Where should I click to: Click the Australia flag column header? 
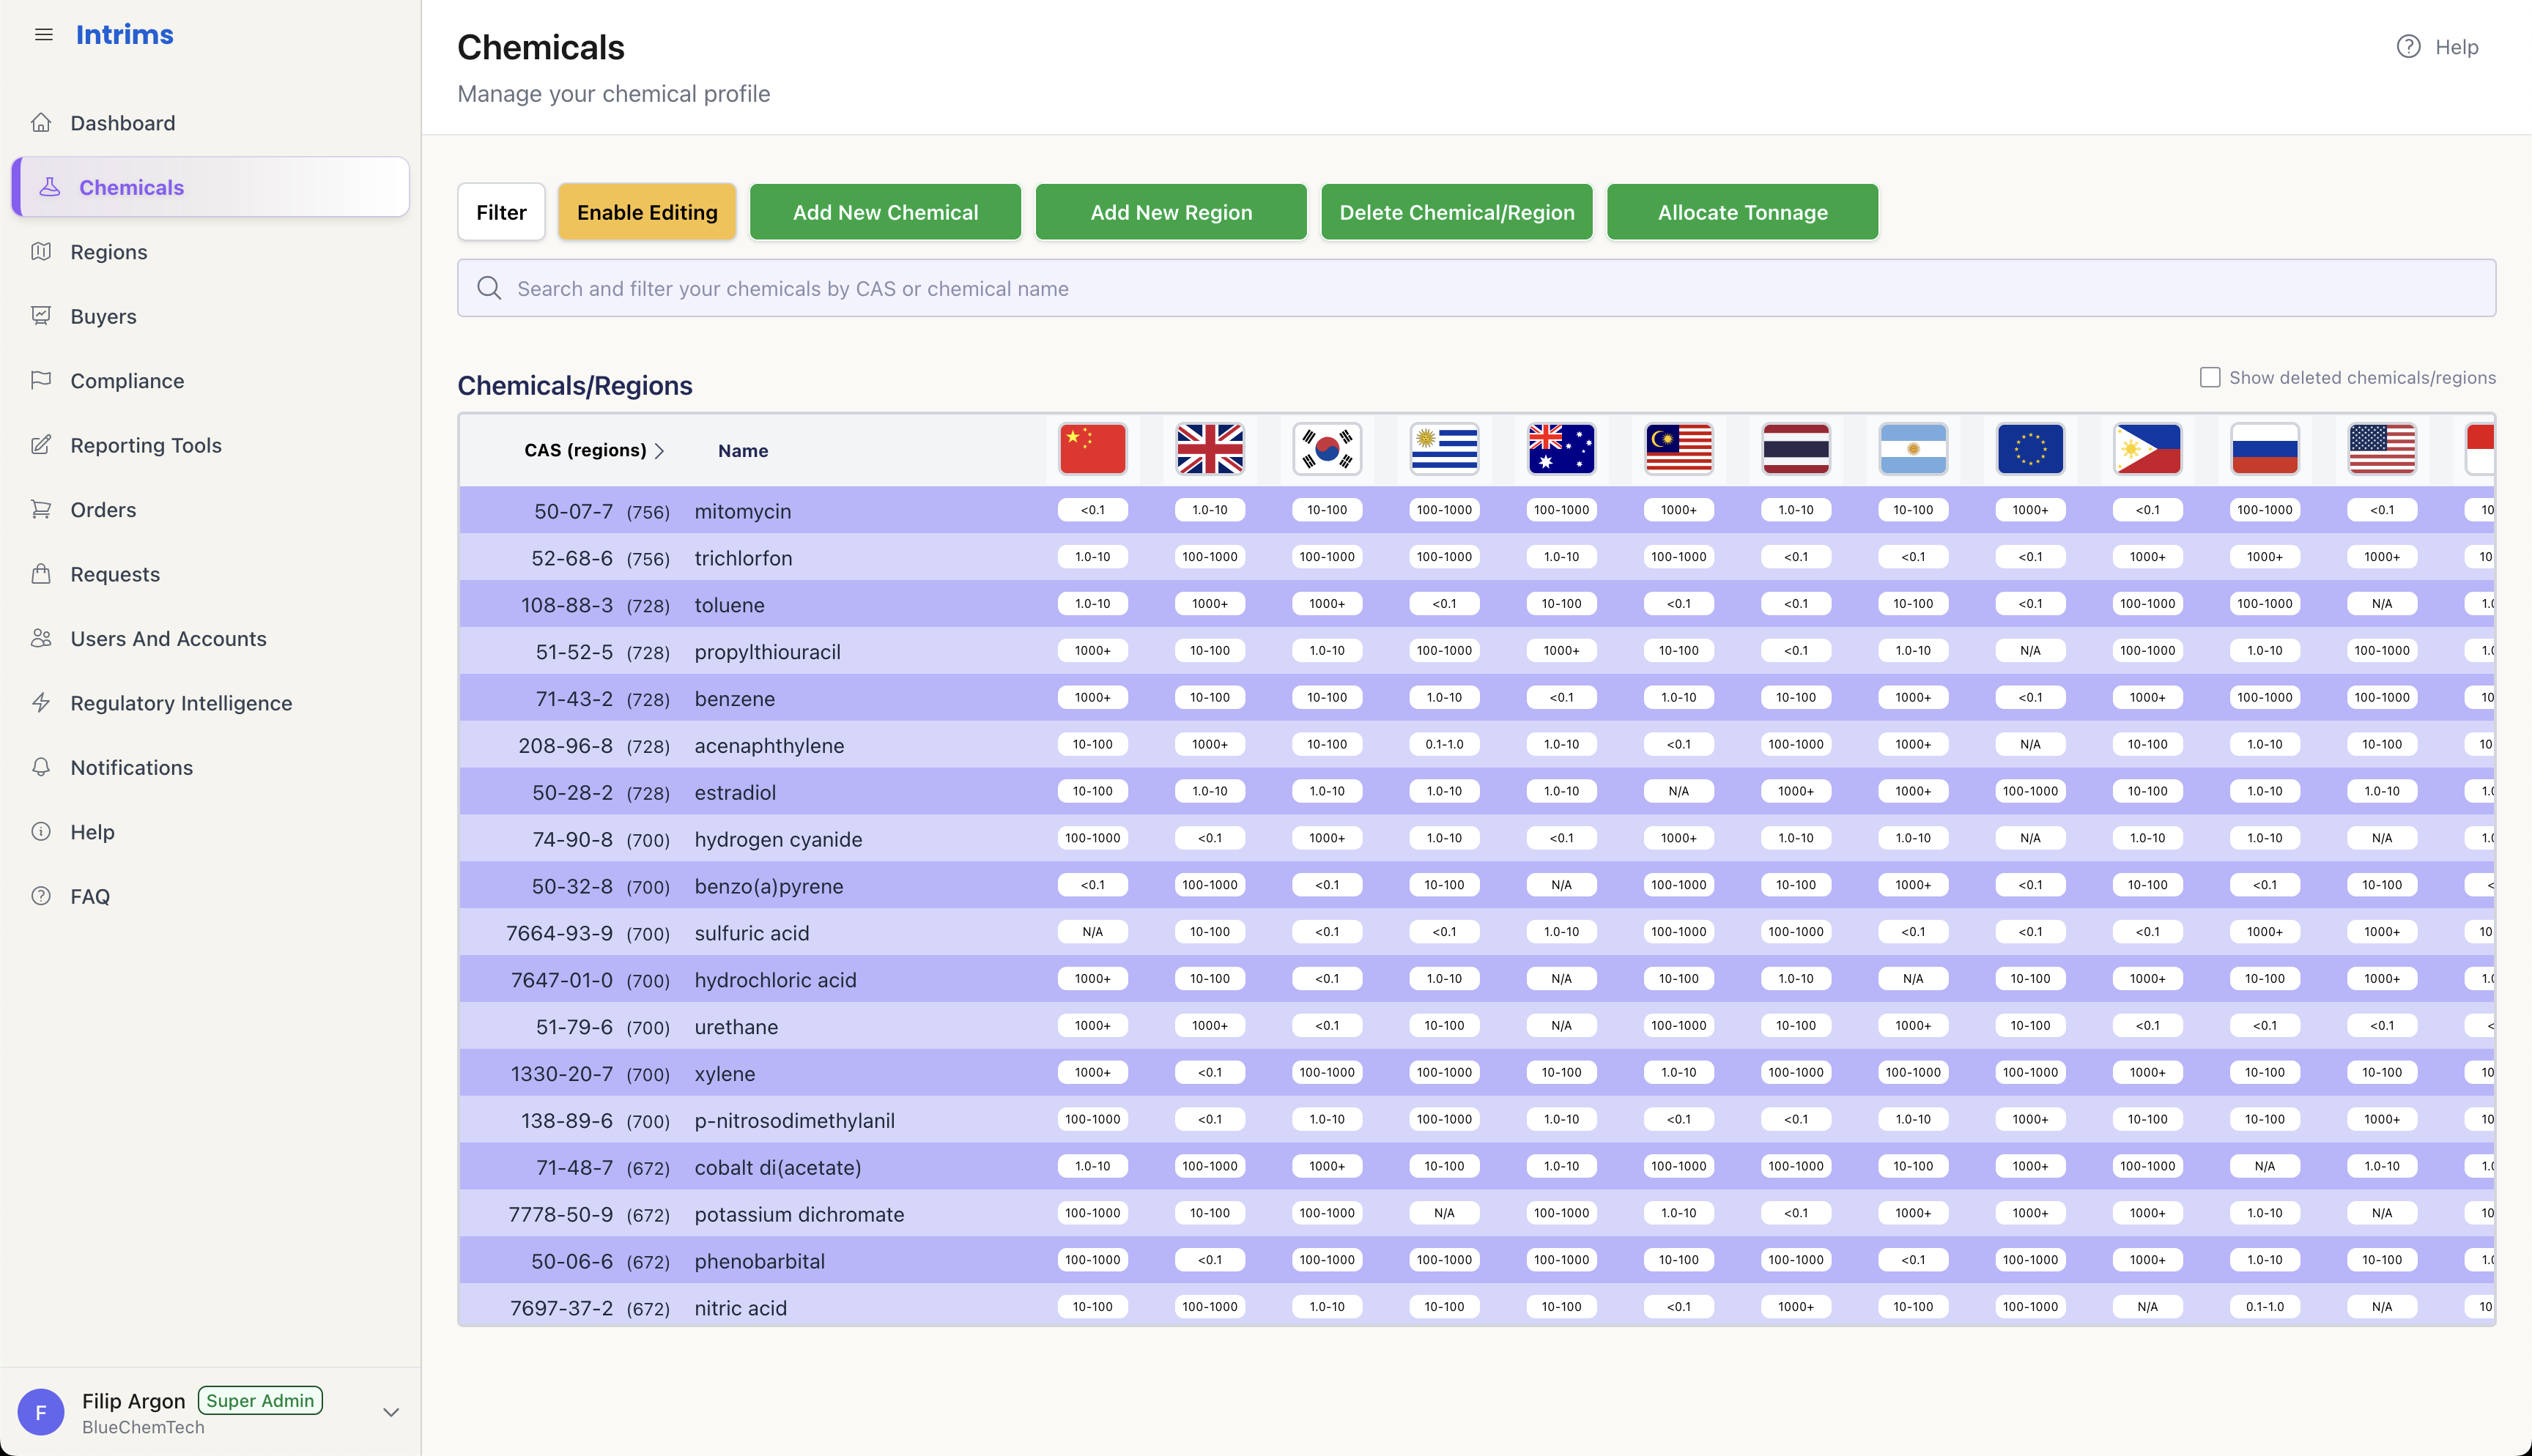[x=1561, y=449]
